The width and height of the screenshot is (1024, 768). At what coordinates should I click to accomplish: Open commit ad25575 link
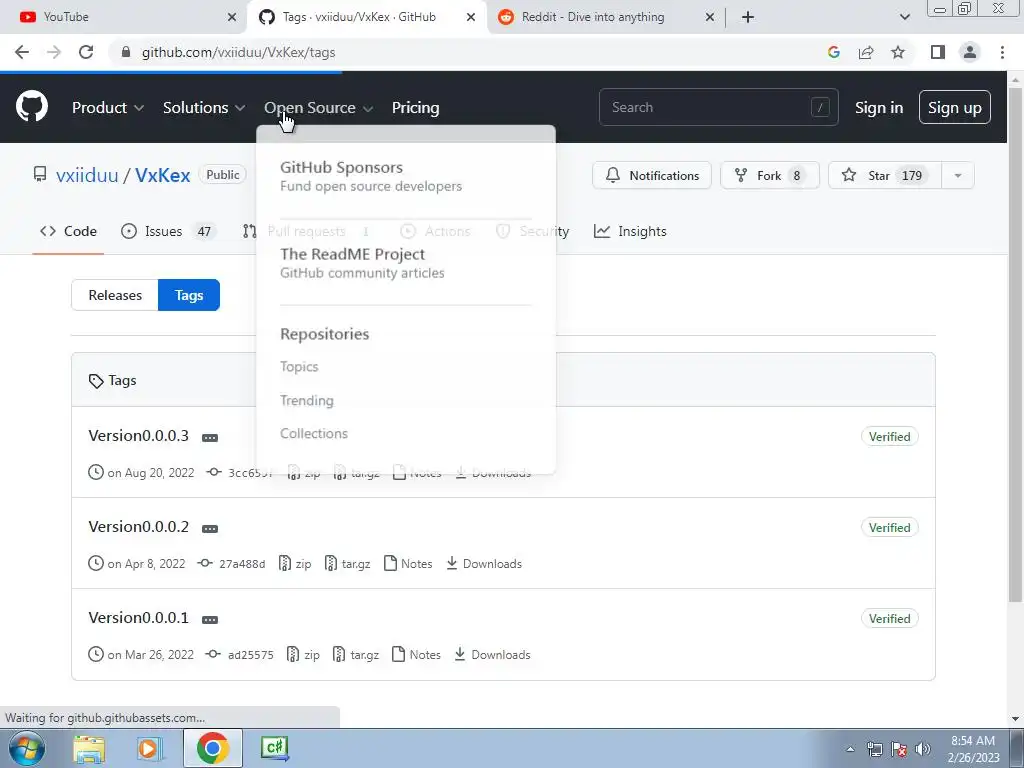[250, 654]
